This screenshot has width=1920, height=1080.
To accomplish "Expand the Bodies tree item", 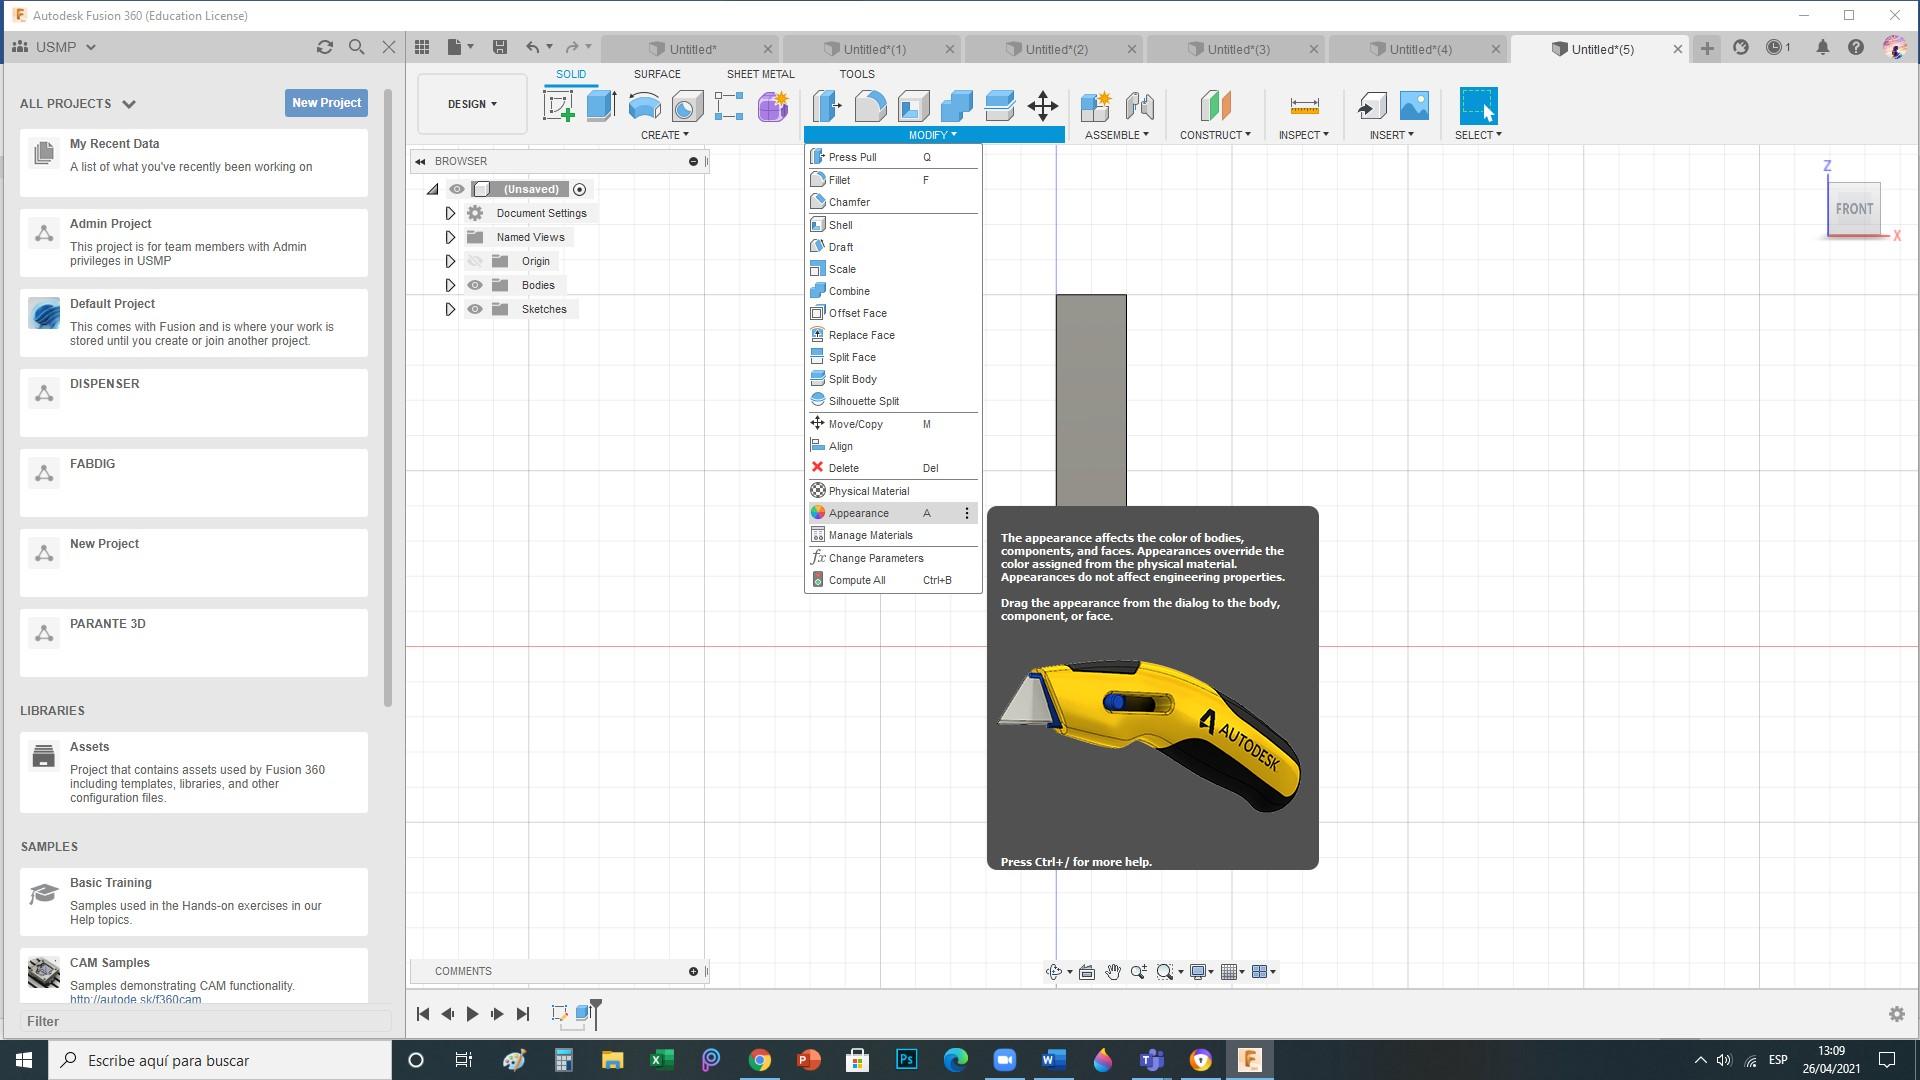I will 450,285.
